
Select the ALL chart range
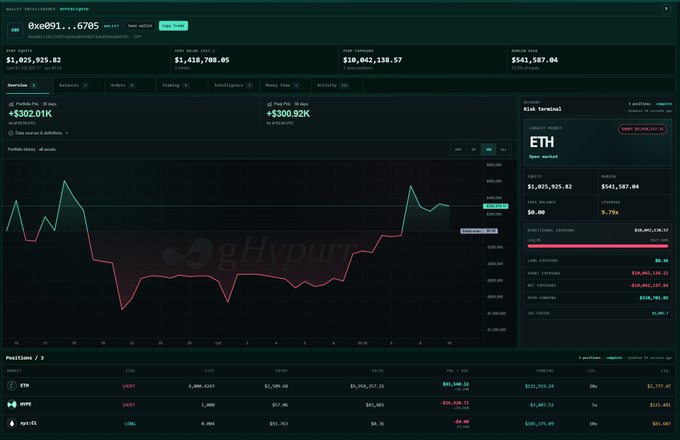click(503, 150)
